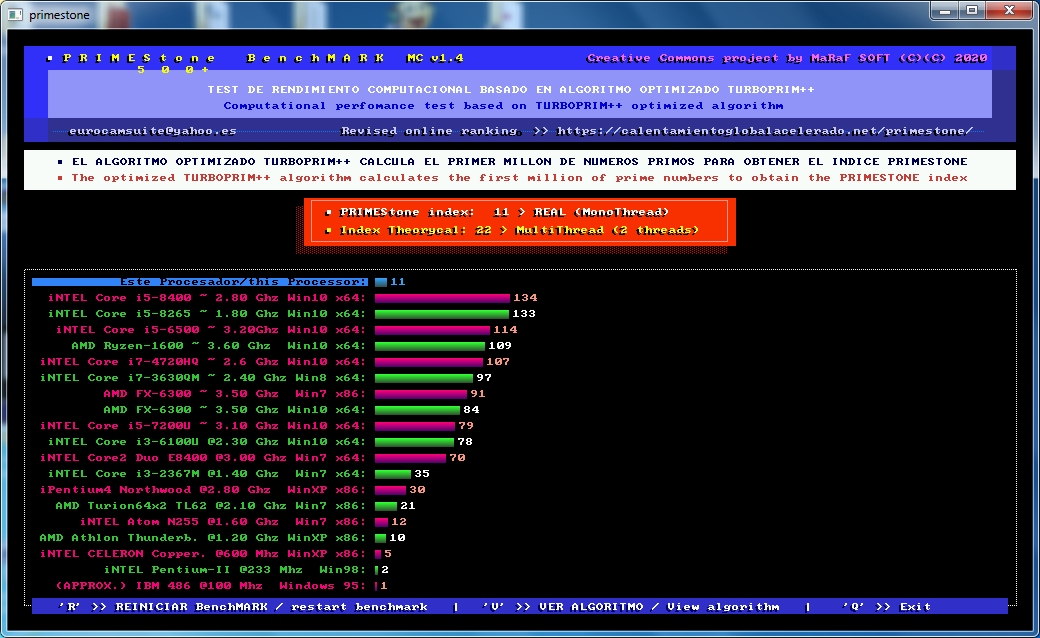Click the Intel Core i5-8400 score bar
Screen dimensions: 1040x638
pyautogui.click(x=442, y=298)
